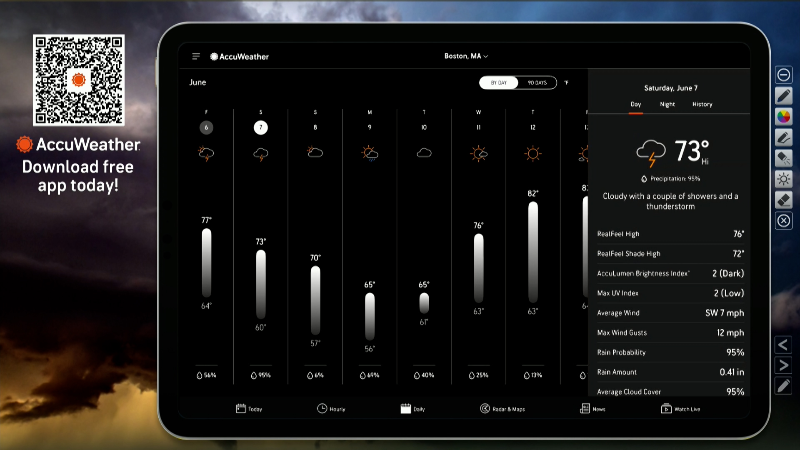Select the eraser tool
The image size is (800, 450).
tap(784, 199)
